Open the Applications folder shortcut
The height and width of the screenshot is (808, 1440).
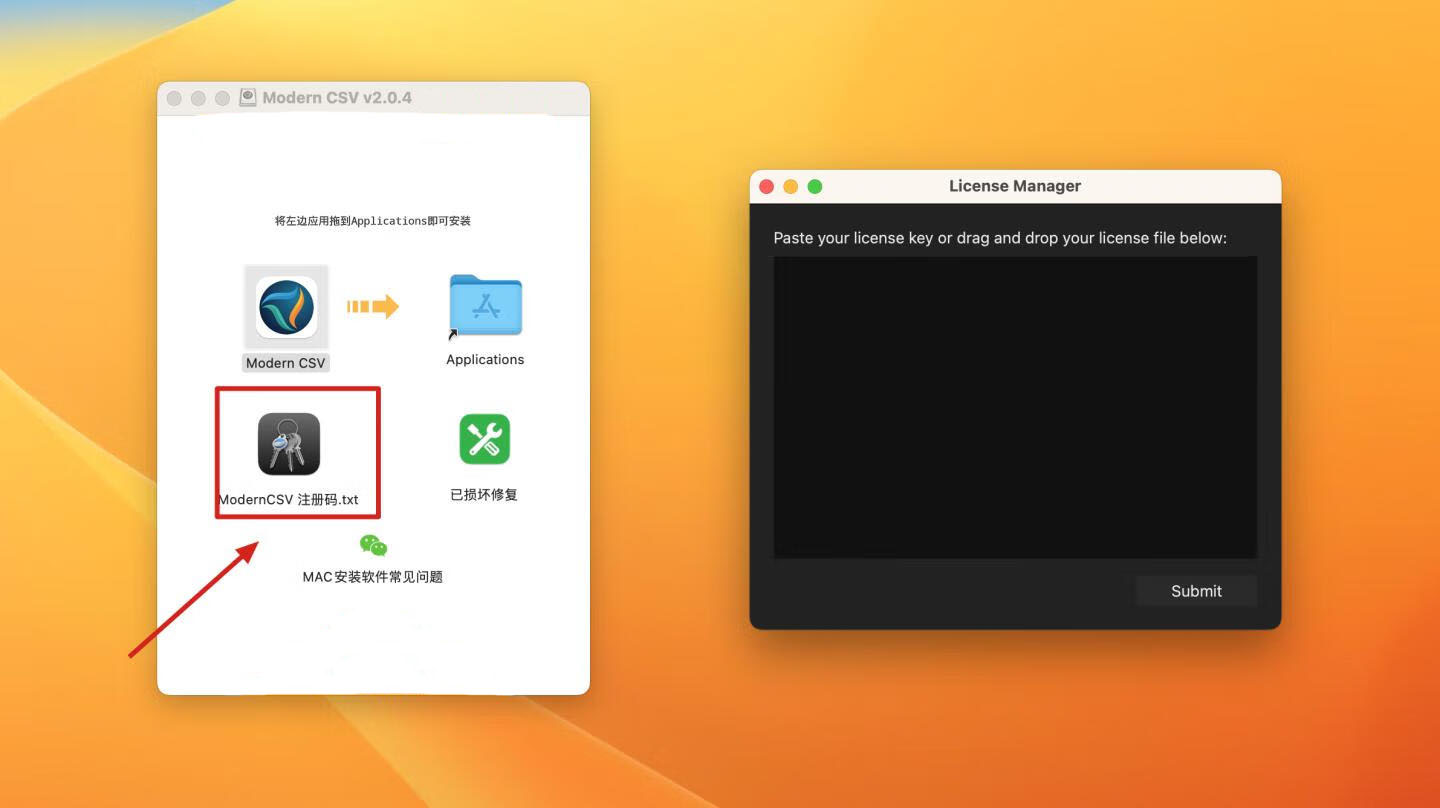[x=485, y=306]
